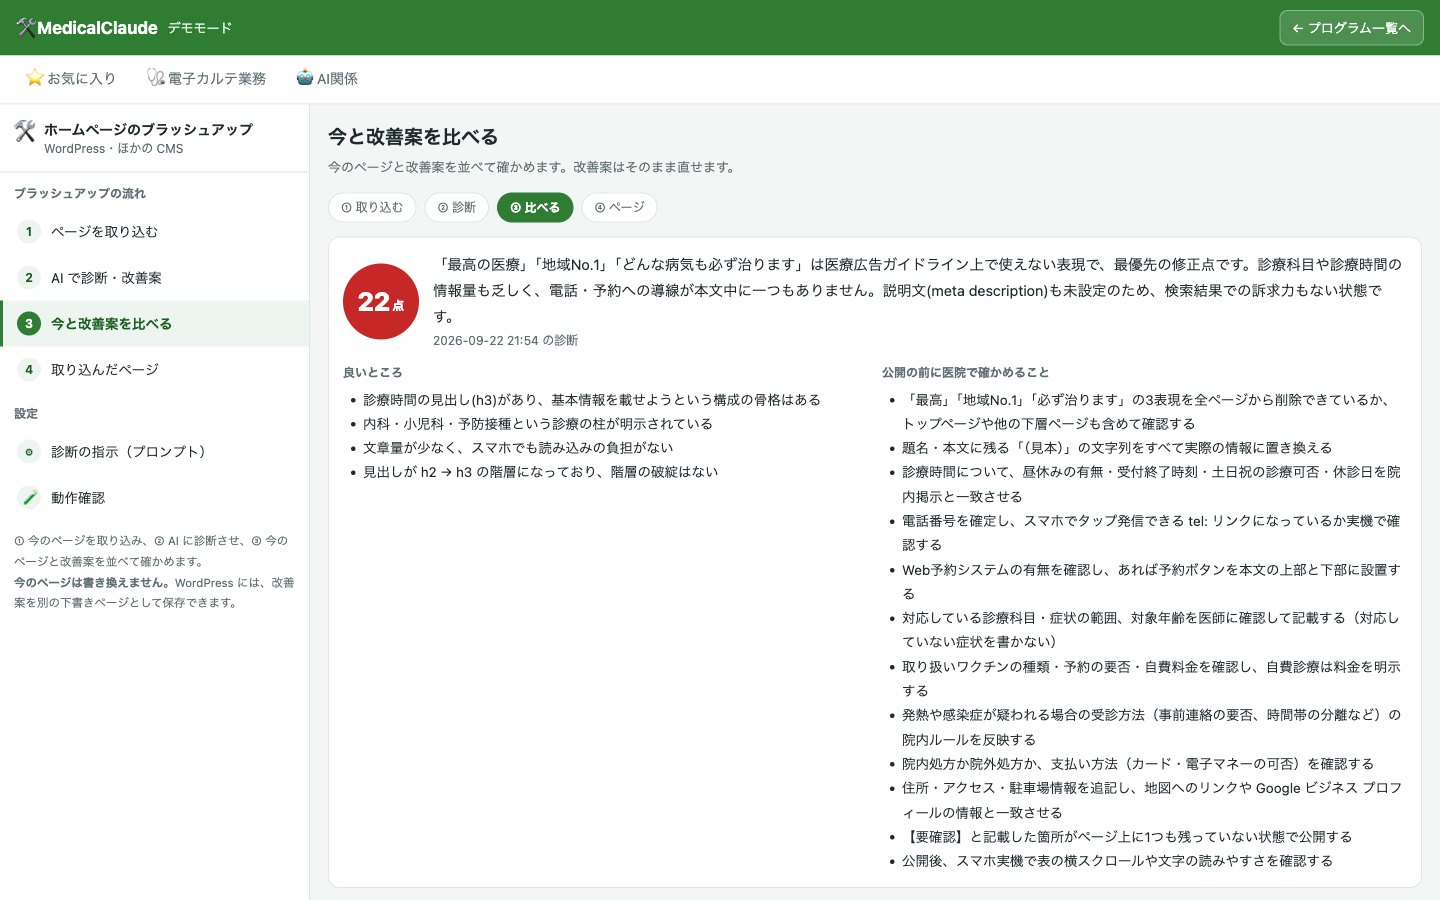The width and height of the screenshot is (1440, 900).
Task: Click step number 3 circle in sidebar
Action: (29, 324)
